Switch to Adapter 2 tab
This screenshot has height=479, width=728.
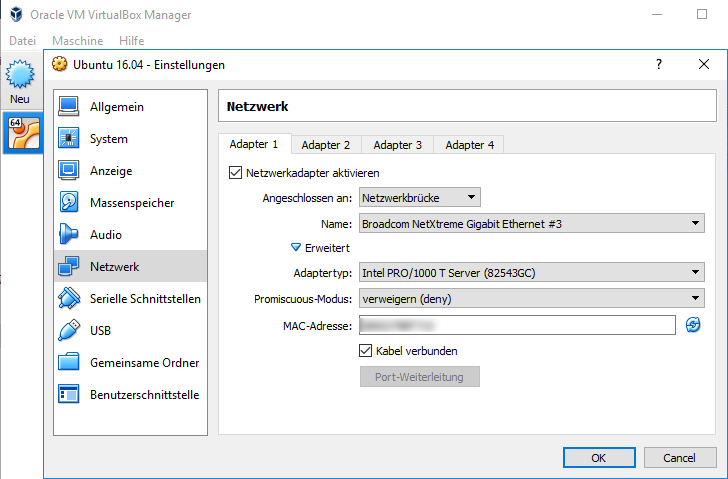coord(326,145)
